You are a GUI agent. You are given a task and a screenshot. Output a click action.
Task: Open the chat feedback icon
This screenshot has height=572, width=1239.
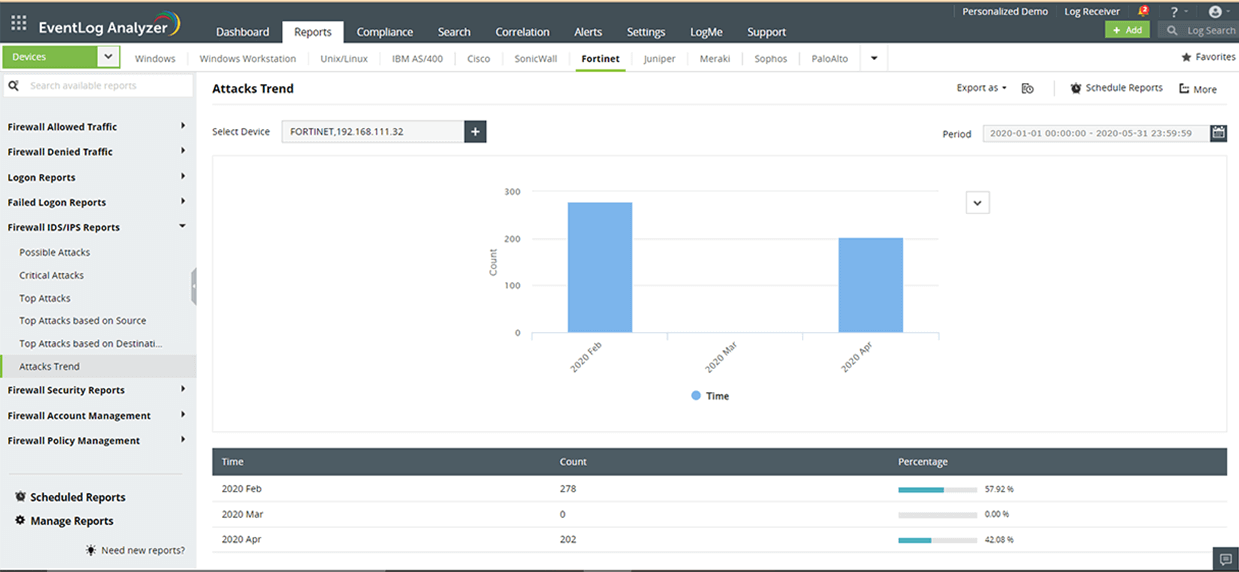click(1224, 559)
